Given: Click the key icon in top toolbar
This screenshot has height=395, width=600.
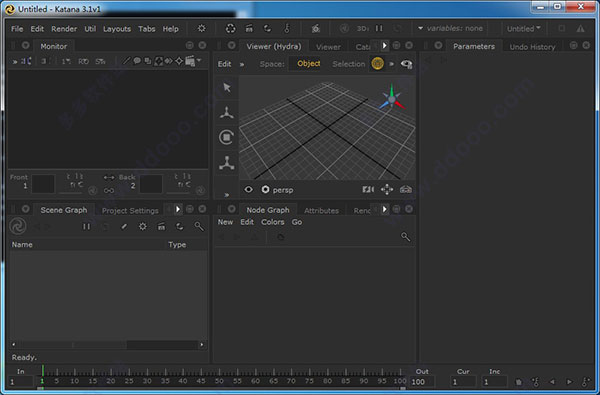Looking at the screenshot, I should pos(287,28).
